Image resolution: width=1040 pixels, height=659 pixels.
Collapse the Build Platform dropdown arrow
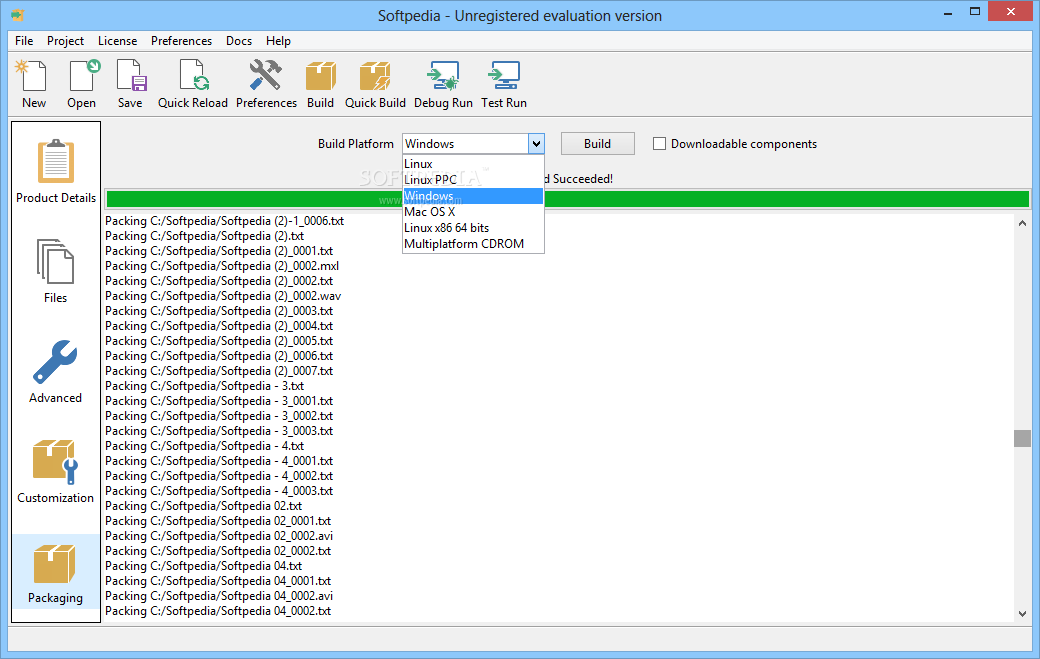pyautogui.click(x=536, y=144)
